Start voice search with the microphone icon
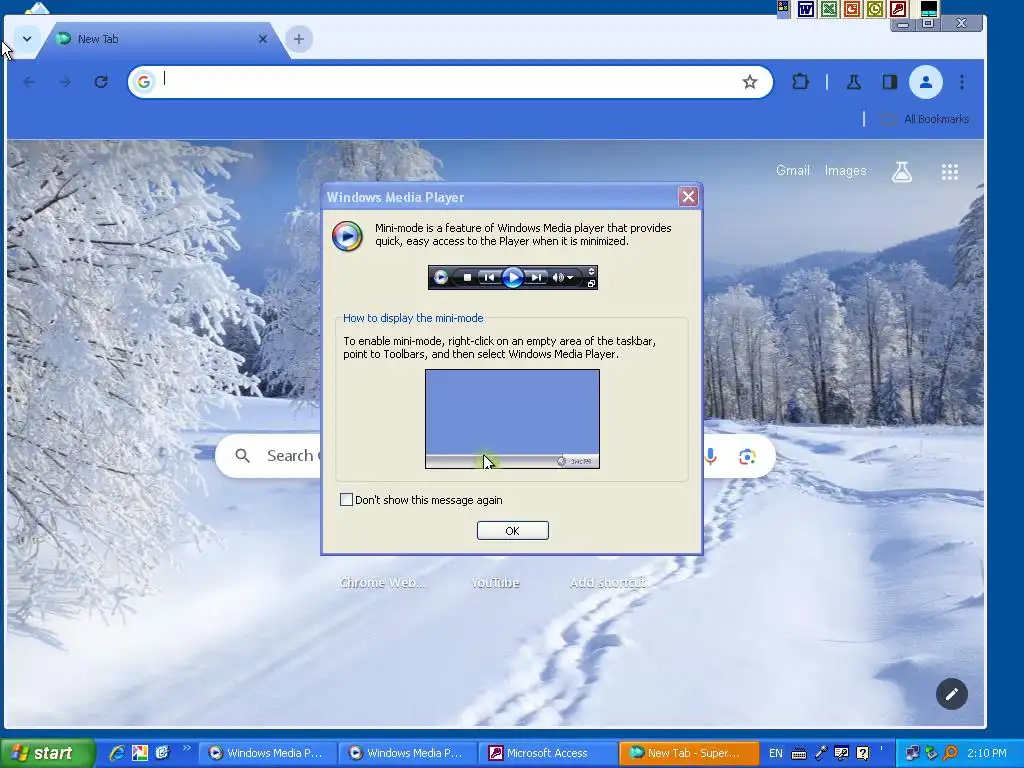 [711, 456]
